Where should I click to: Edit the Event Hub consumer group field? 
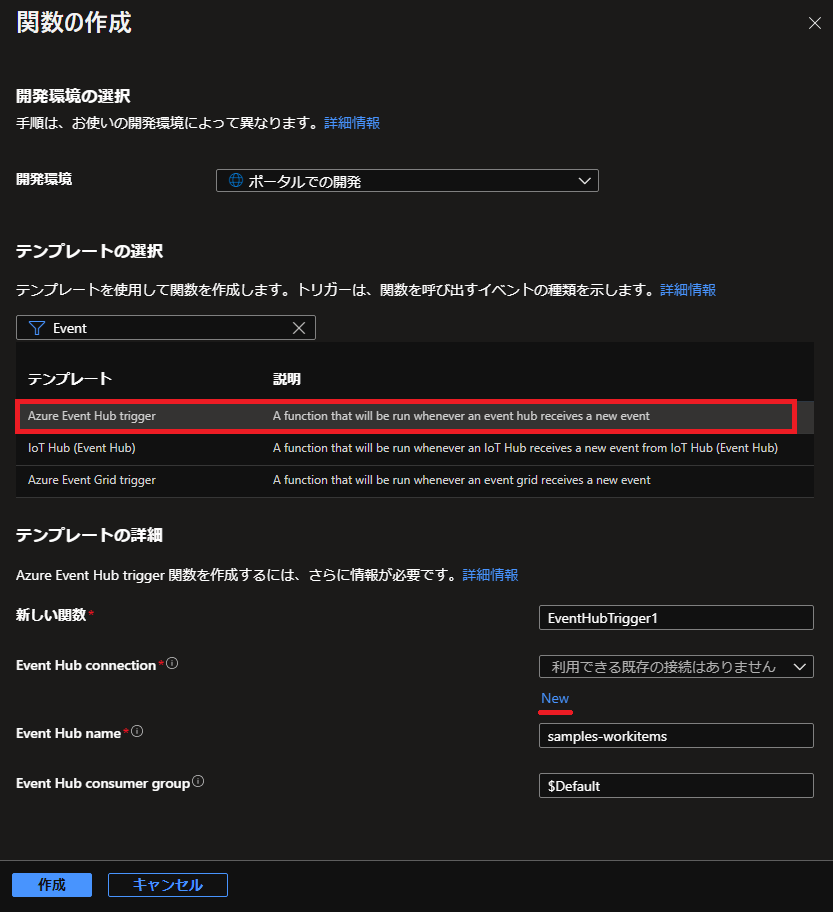pos(676,786)
